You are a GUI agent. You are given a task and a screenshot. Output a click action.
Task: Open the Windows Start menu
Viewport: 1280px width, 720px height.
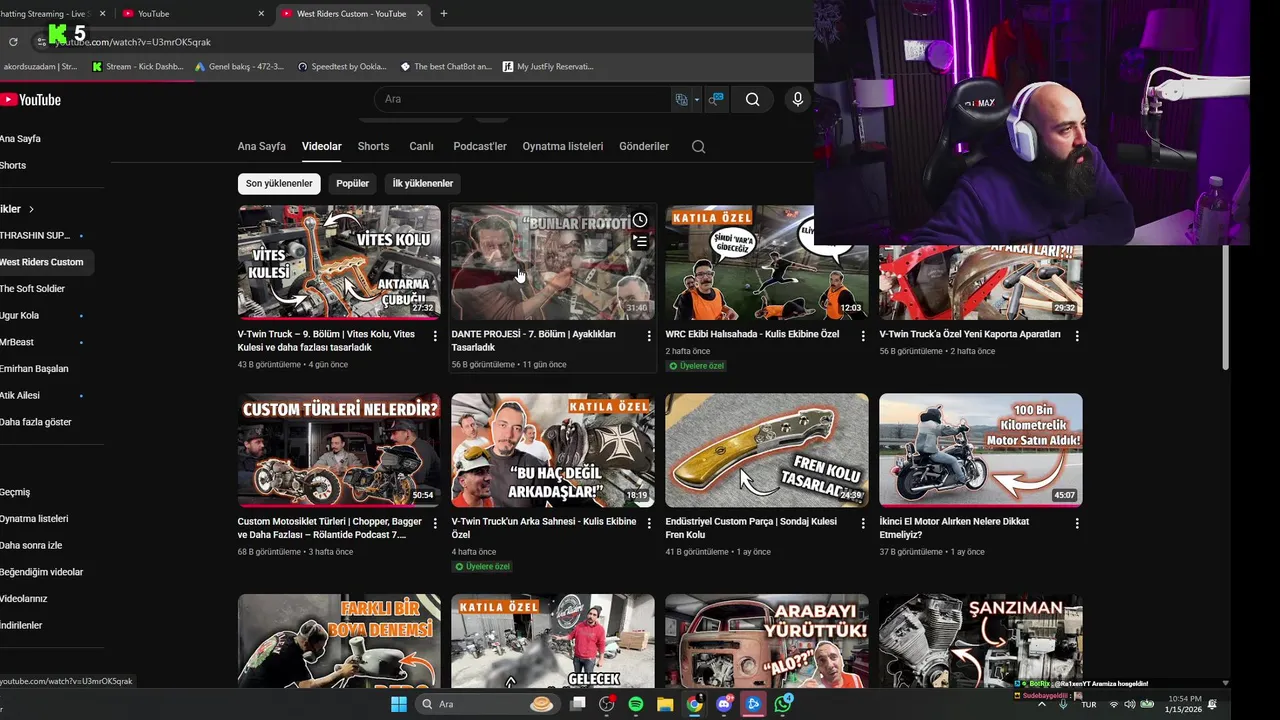398,704
